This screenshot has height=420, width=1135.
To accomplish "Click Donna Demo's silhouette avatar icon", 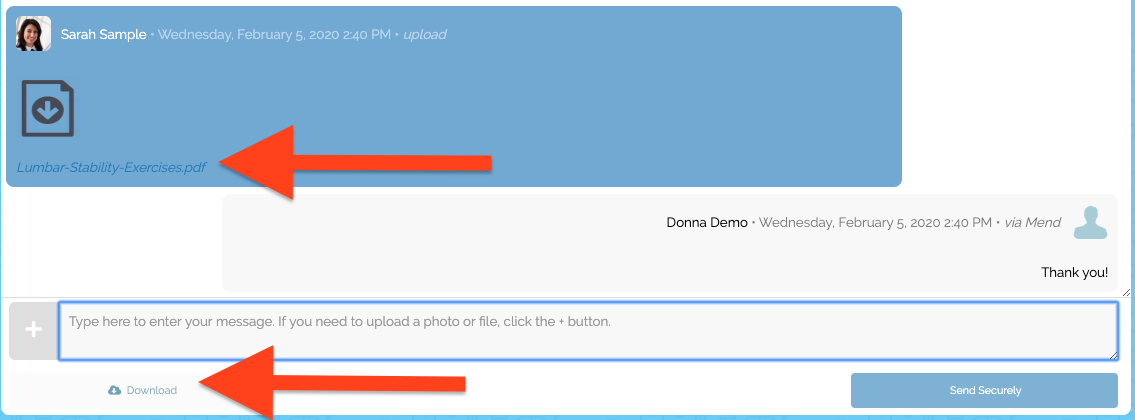I will pos(1090,222).
